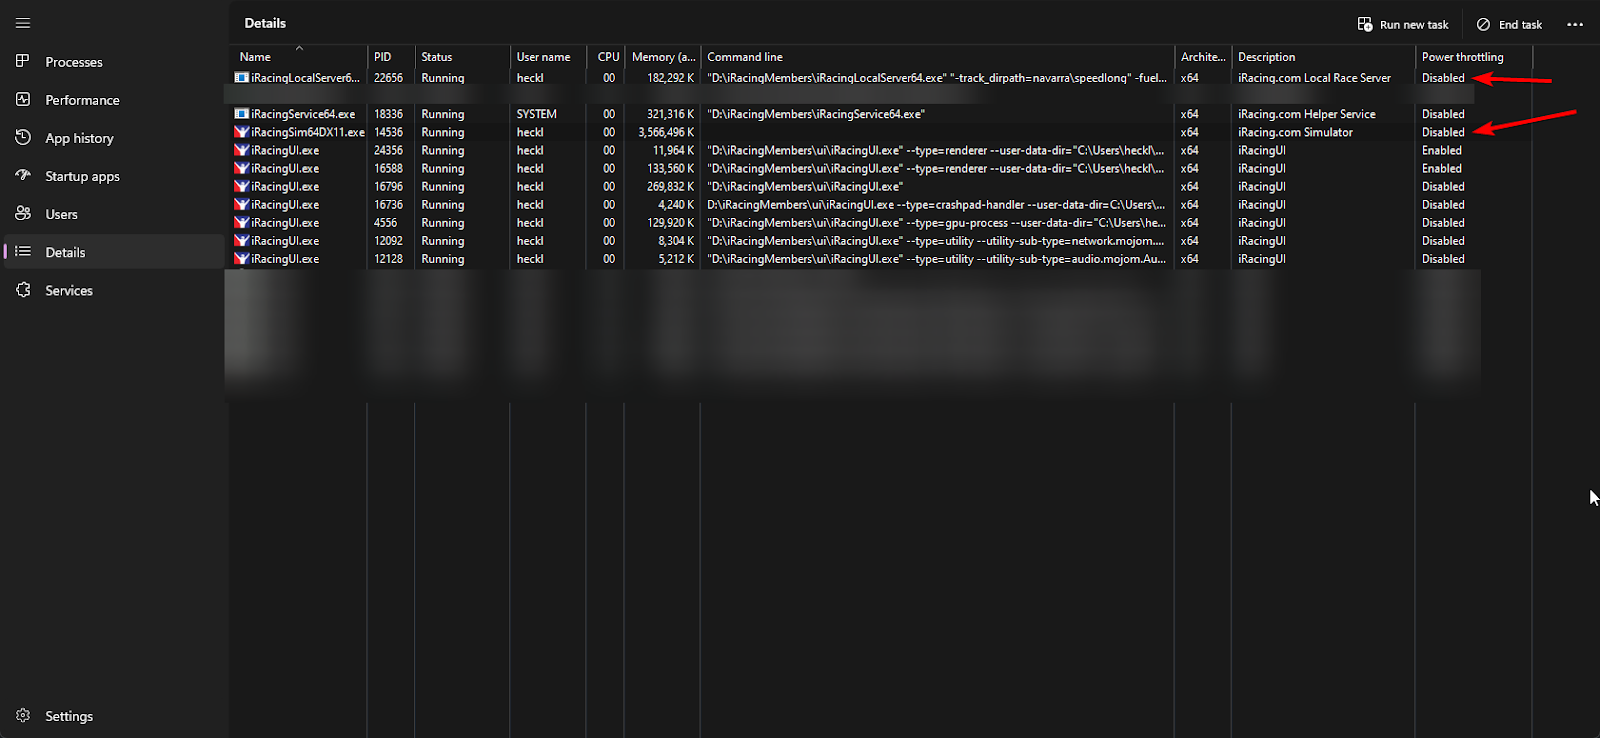The height and width of the screenshot is (738, 1600).
Task: Click icon of iRacingUI.exe PID 12092
Action: [x=241, y=240]
